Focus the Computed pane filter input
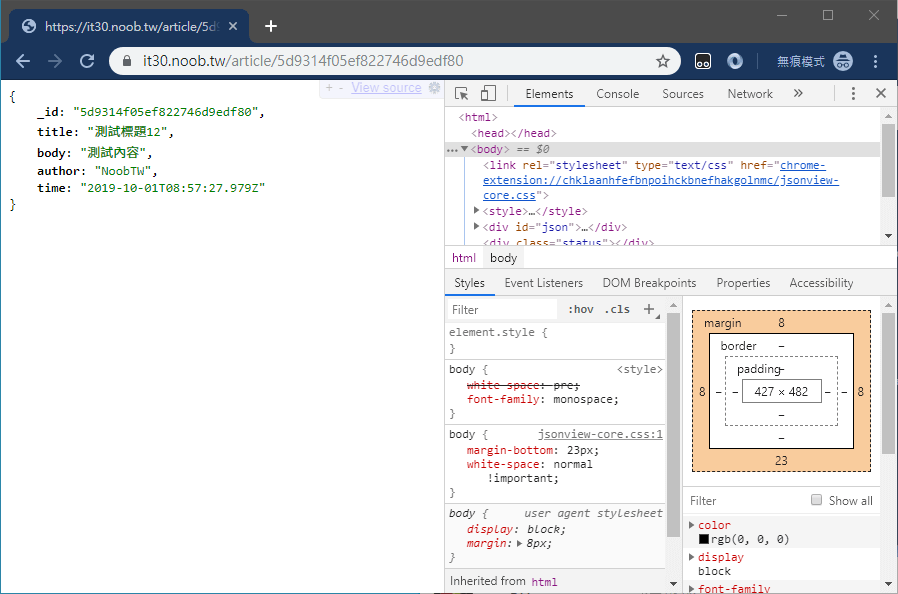Viewport: 898px width, 594px height. click(x=745, y=501)
